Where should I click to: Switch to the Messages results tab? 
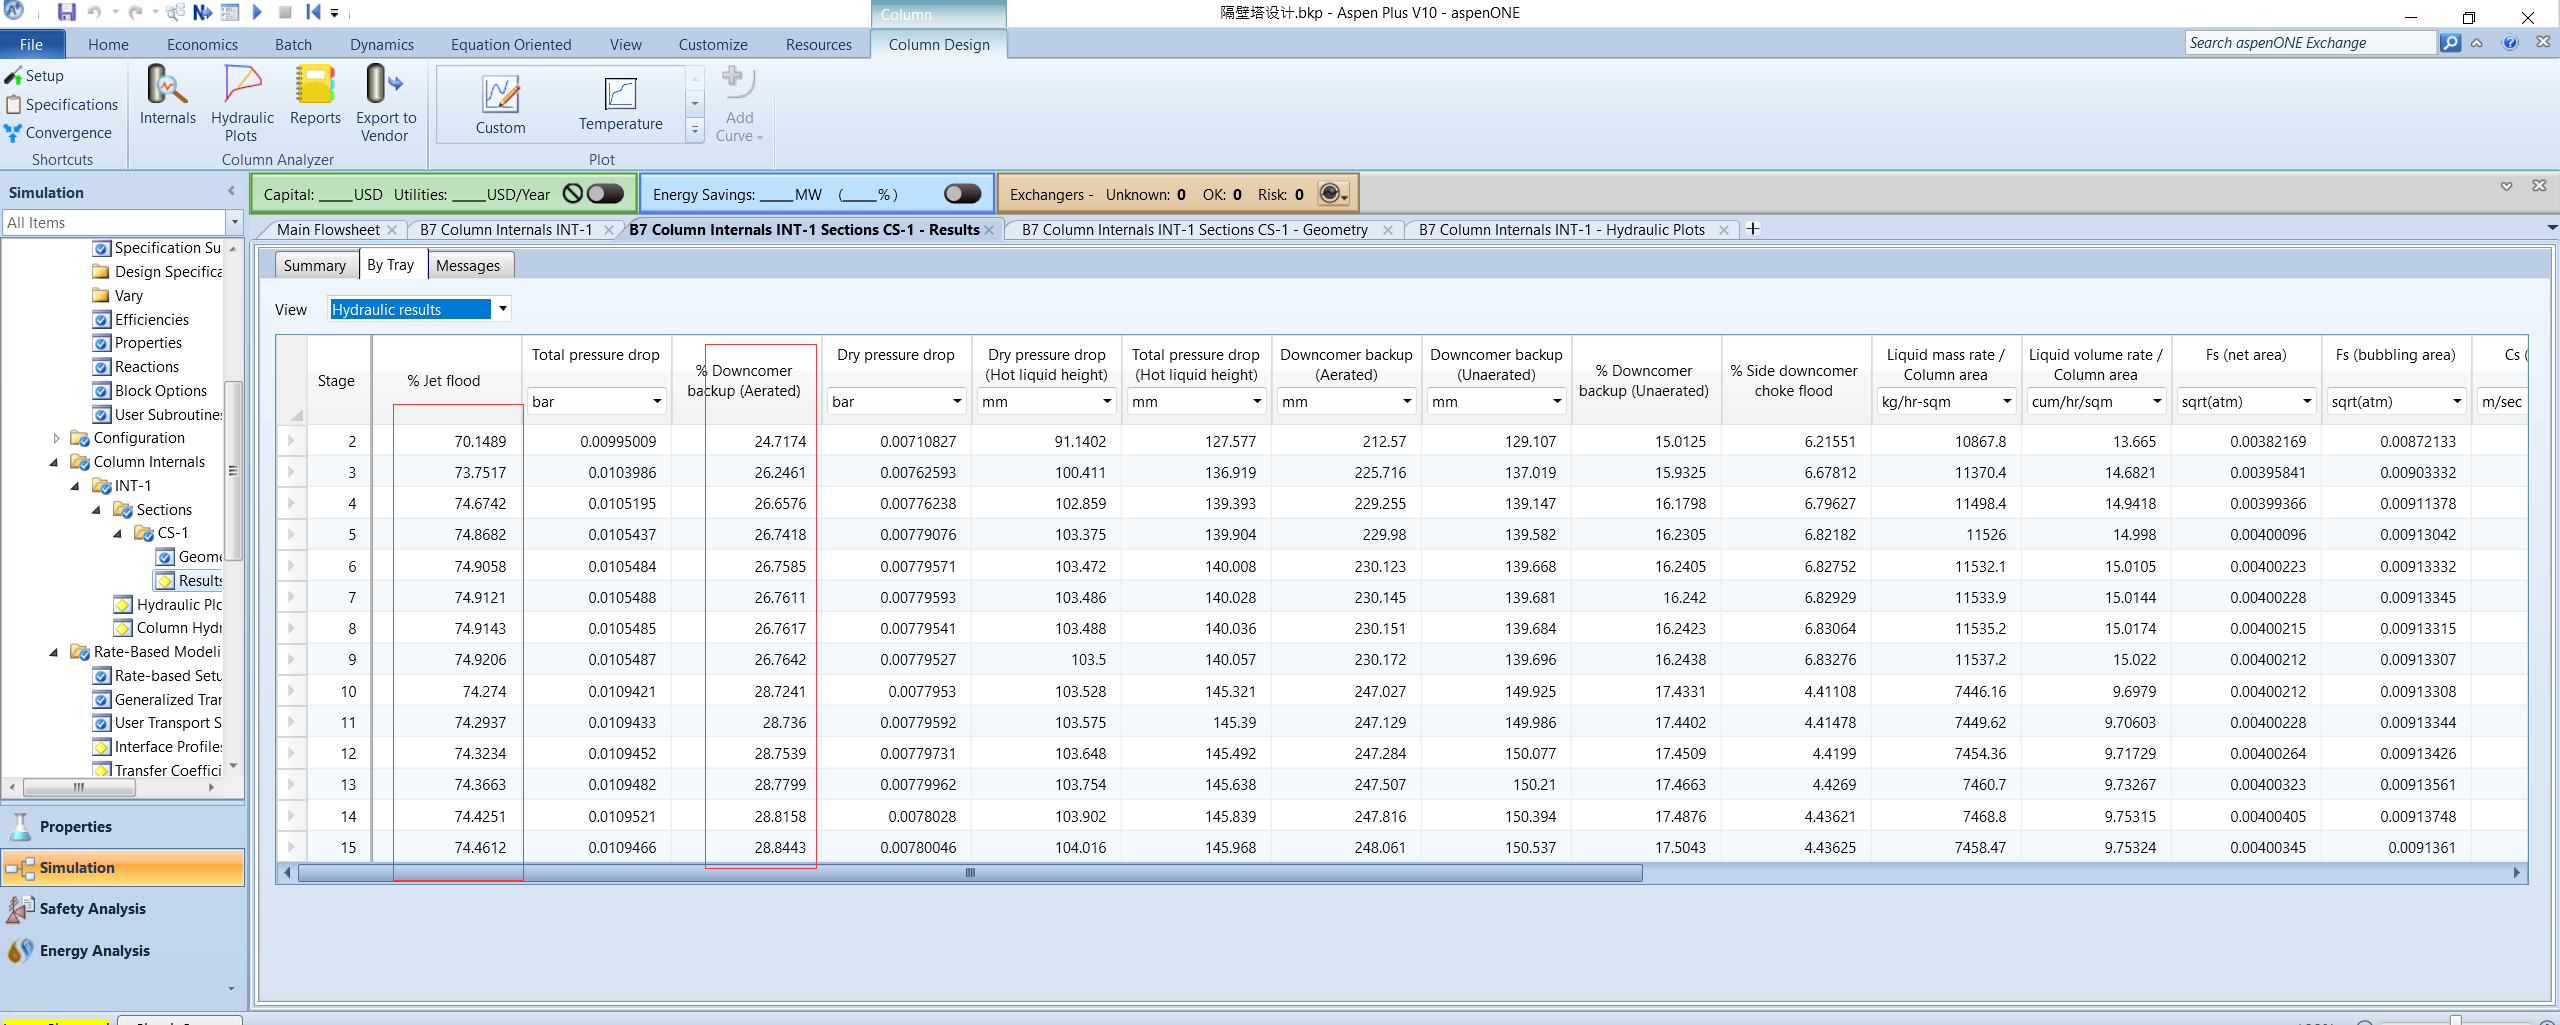pos(468,265)
